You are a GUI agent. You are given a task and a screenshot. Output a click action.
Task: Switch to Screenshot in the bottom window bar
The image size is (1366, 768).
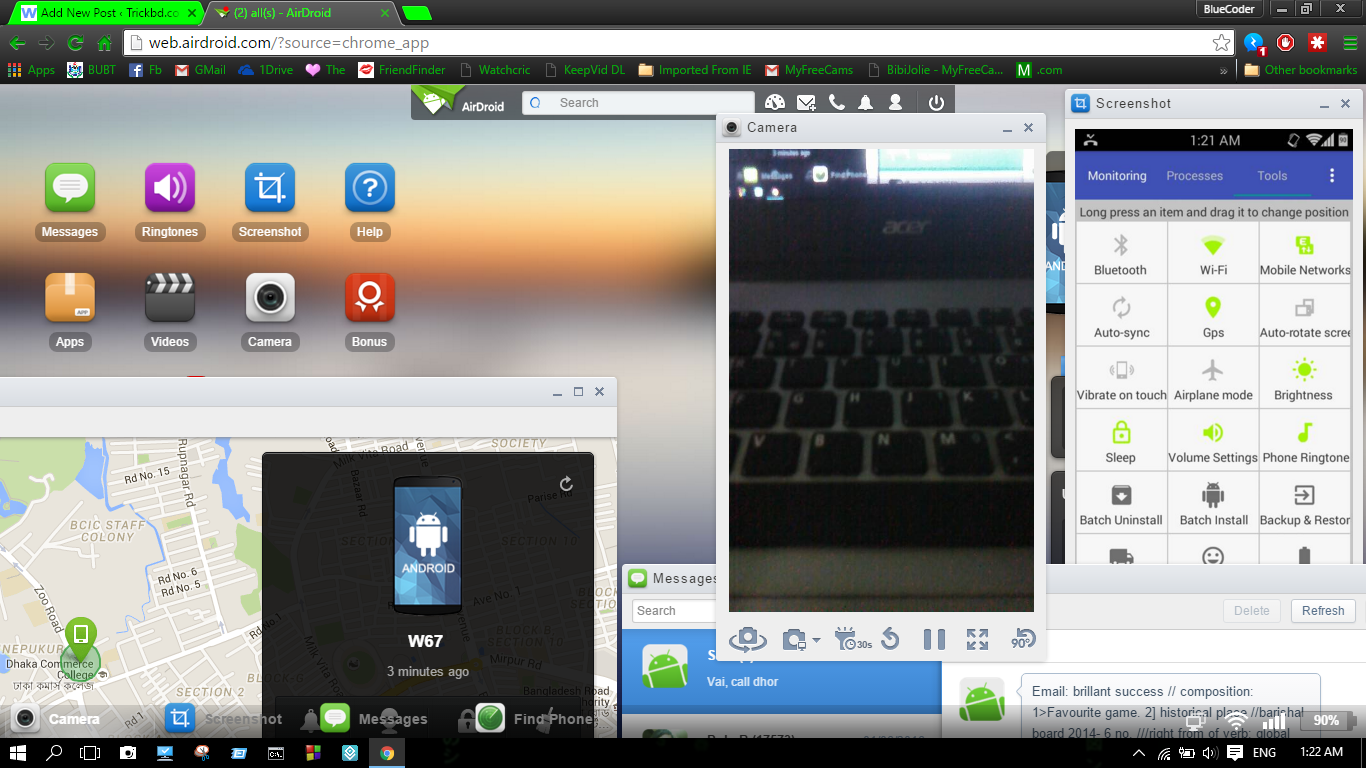[224, 719]
